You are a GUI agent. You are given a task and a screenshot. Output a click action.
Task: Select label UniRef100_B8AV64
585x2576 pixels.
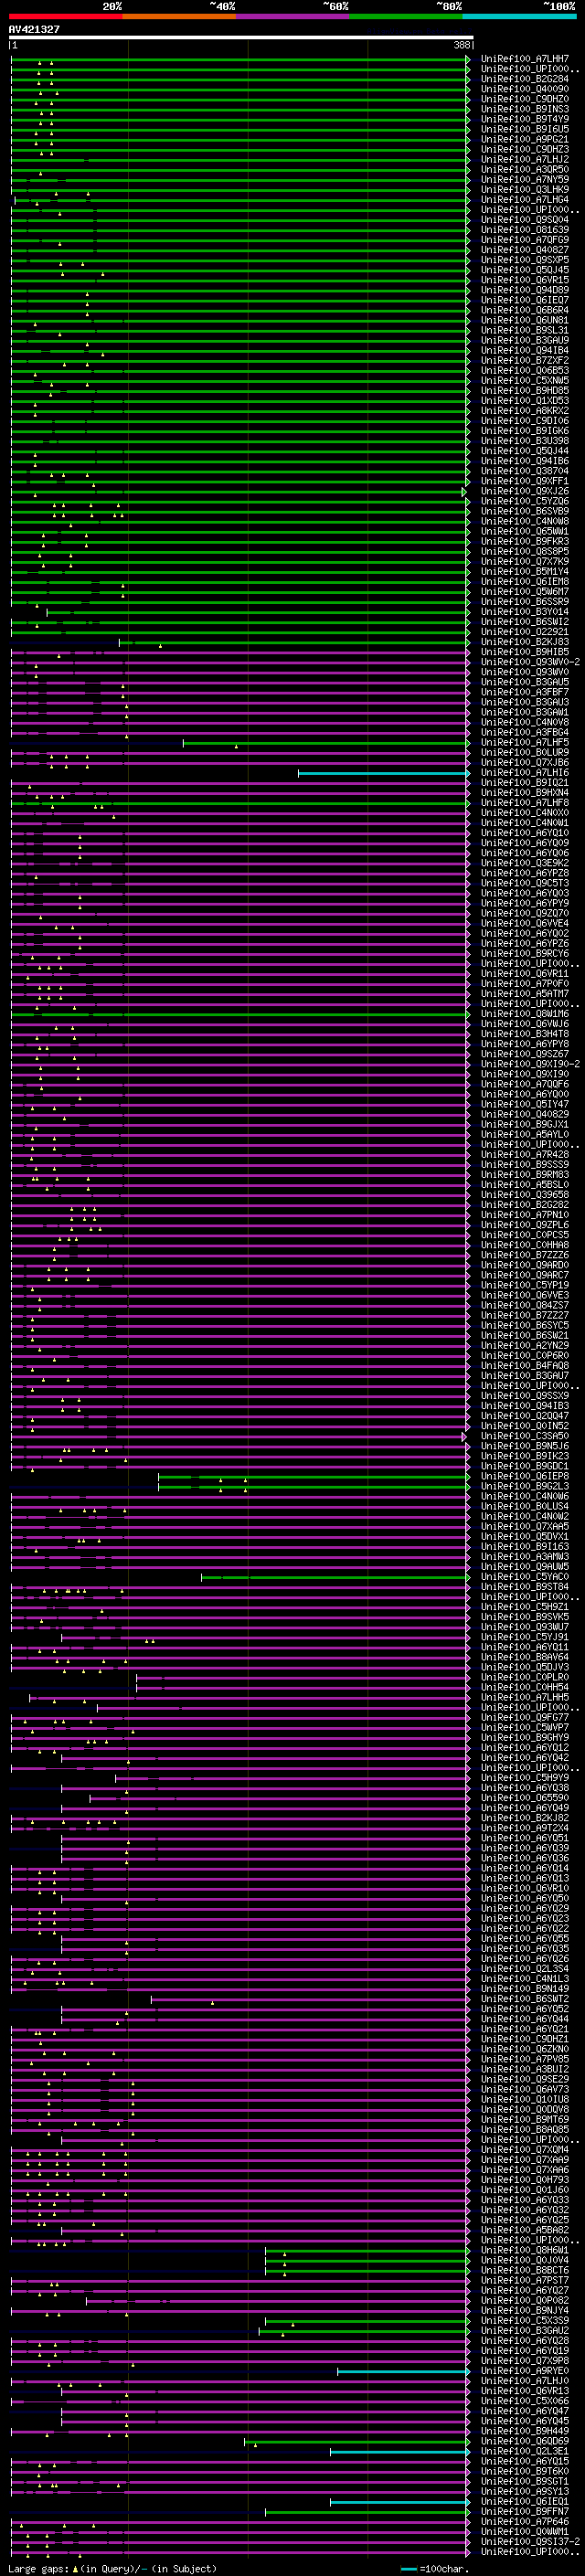coord(525,1658)
